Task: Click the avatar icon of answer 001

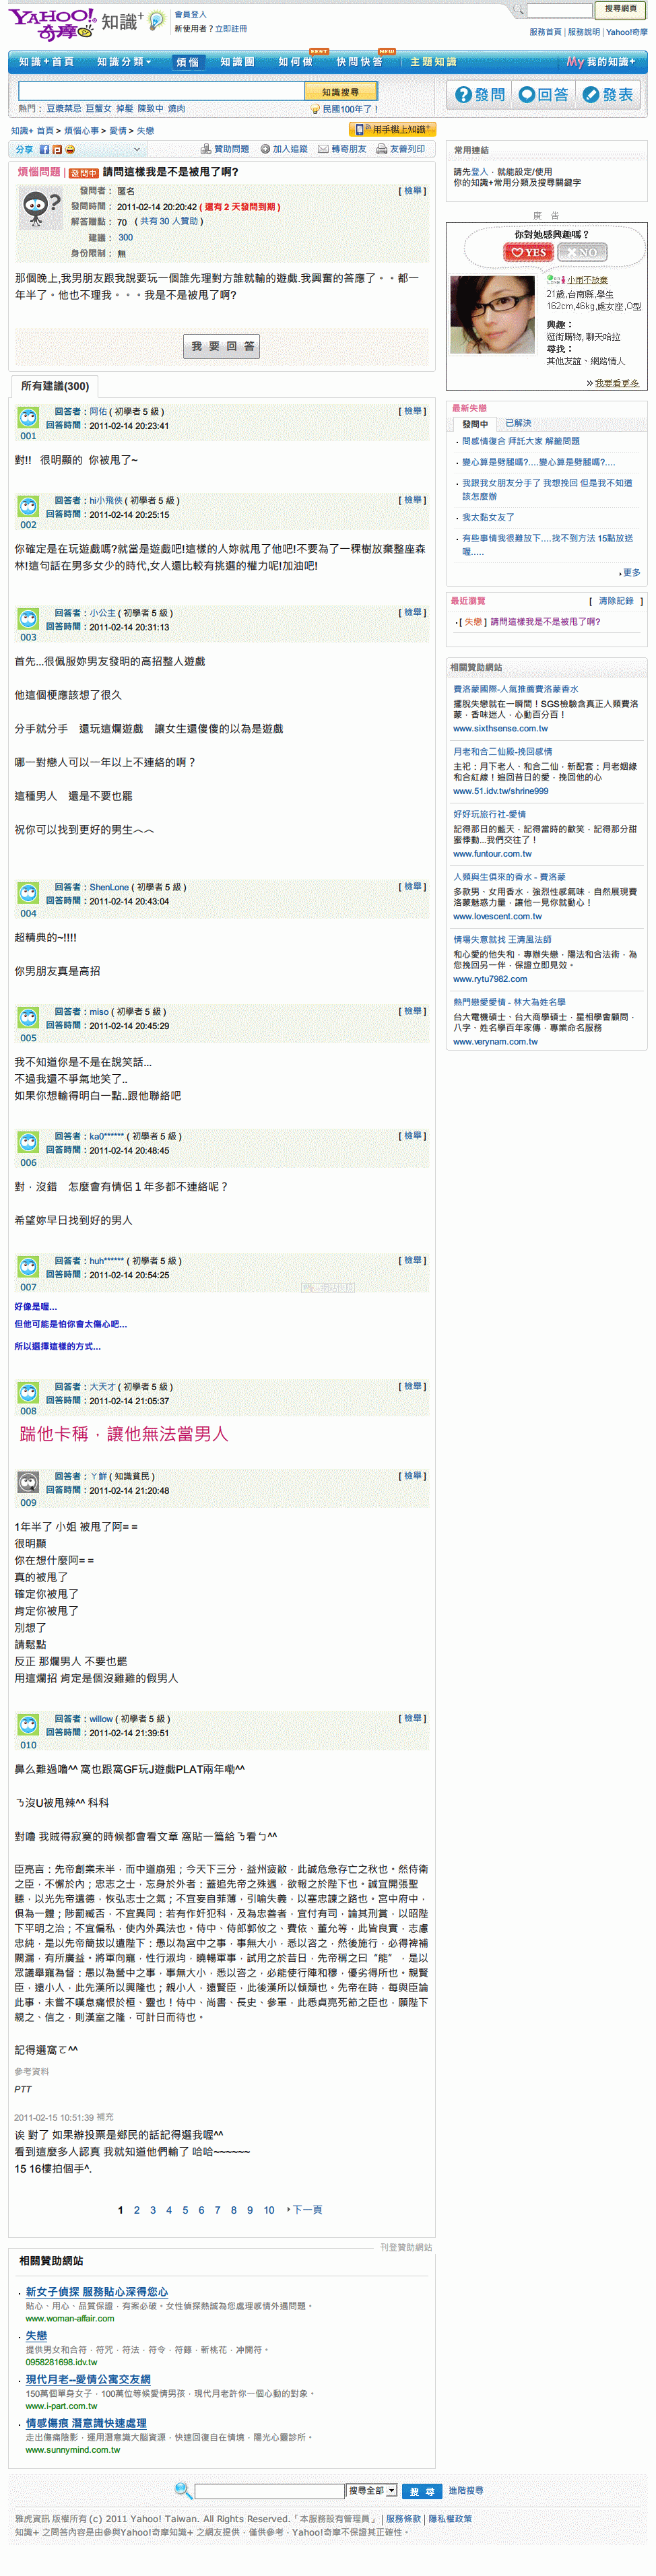Action: click(28, 417)
